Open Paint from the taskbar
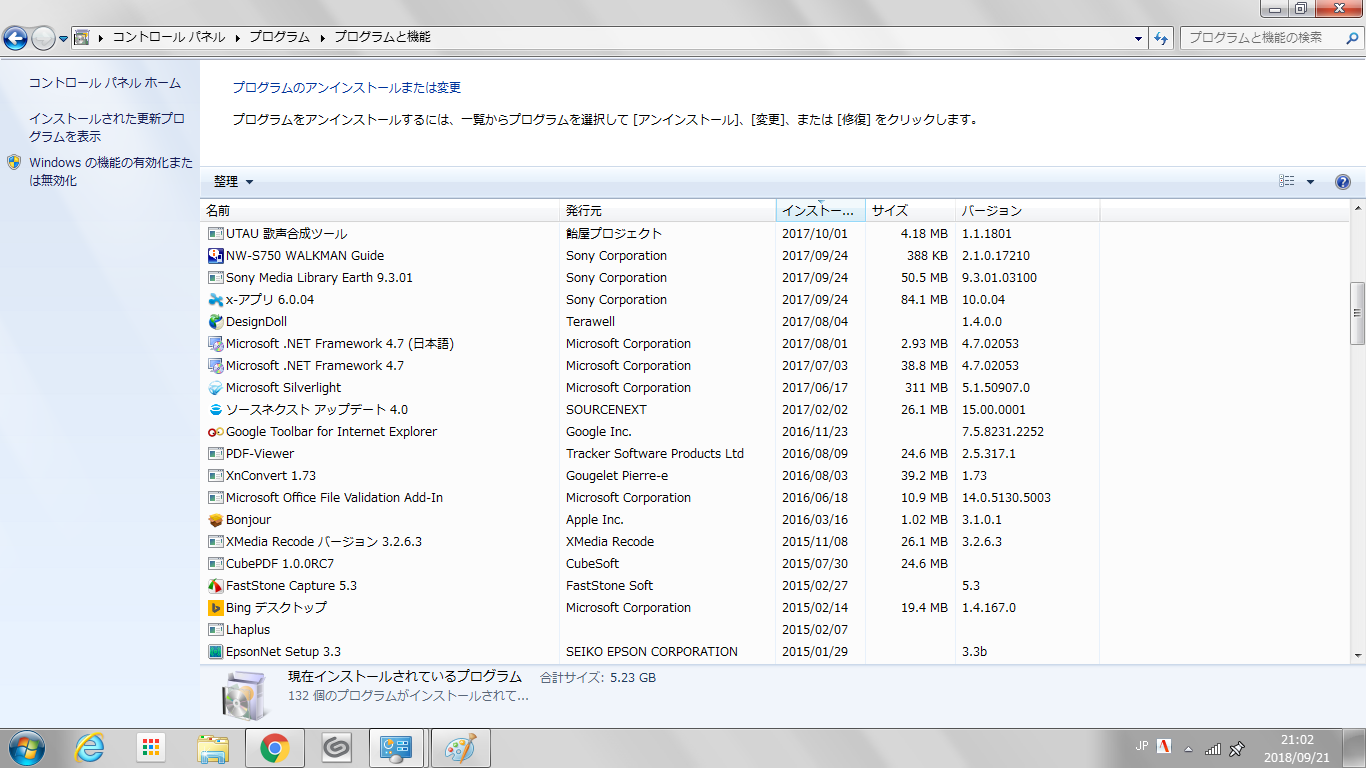Screen dimensions: 1366x768 (459, 747)
